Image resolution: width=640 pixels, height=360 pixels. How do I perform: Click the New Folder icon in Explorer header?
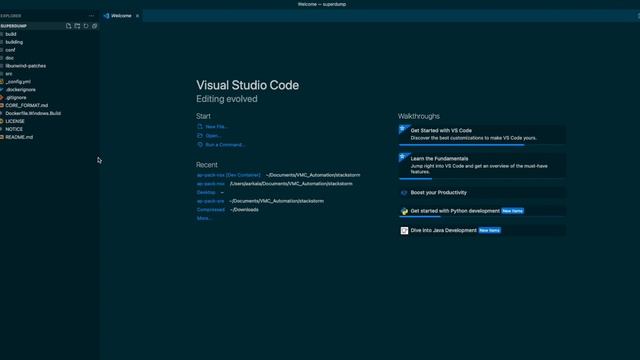77,26
